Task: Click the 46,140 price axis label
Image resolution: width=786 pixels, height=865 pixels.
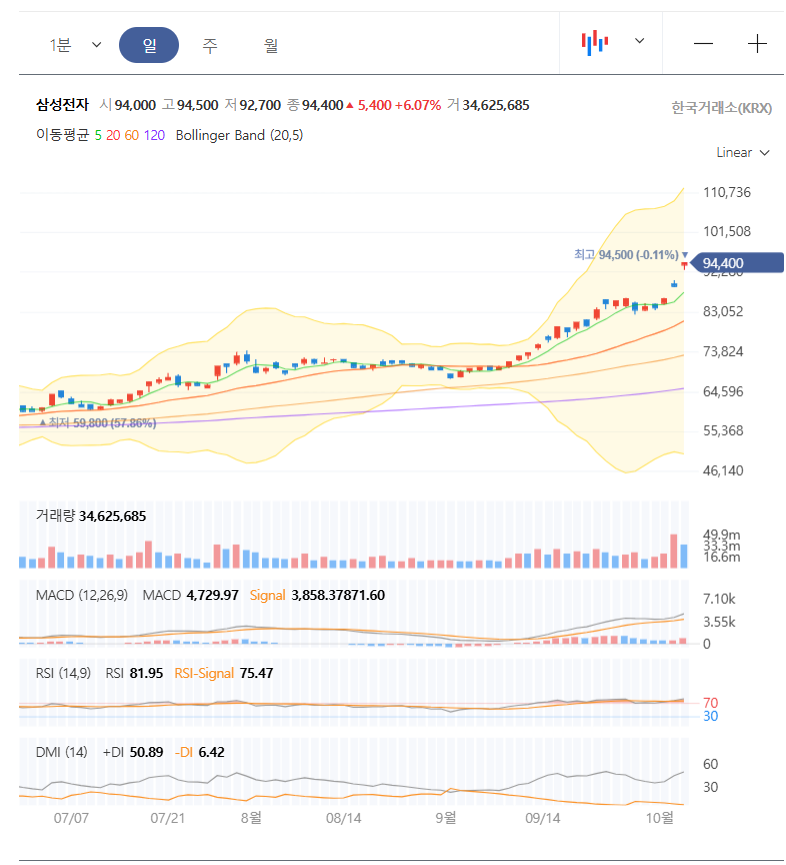Action: [x=723, y=471]
